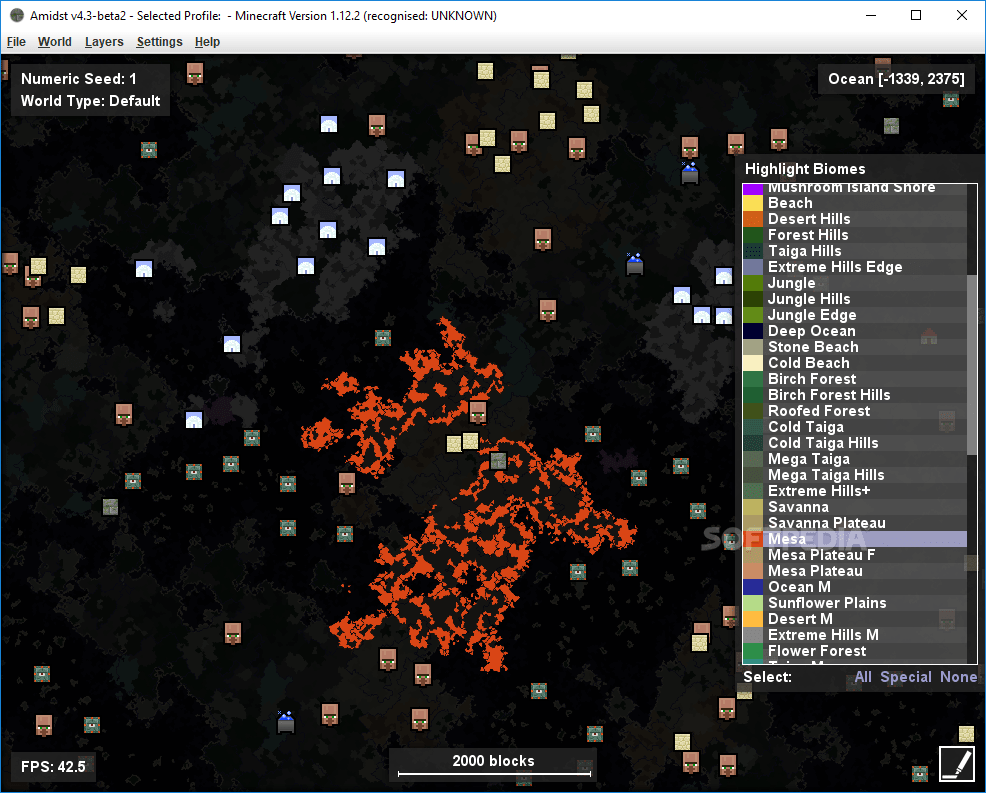Open the File menu

(x=16, y=42)
